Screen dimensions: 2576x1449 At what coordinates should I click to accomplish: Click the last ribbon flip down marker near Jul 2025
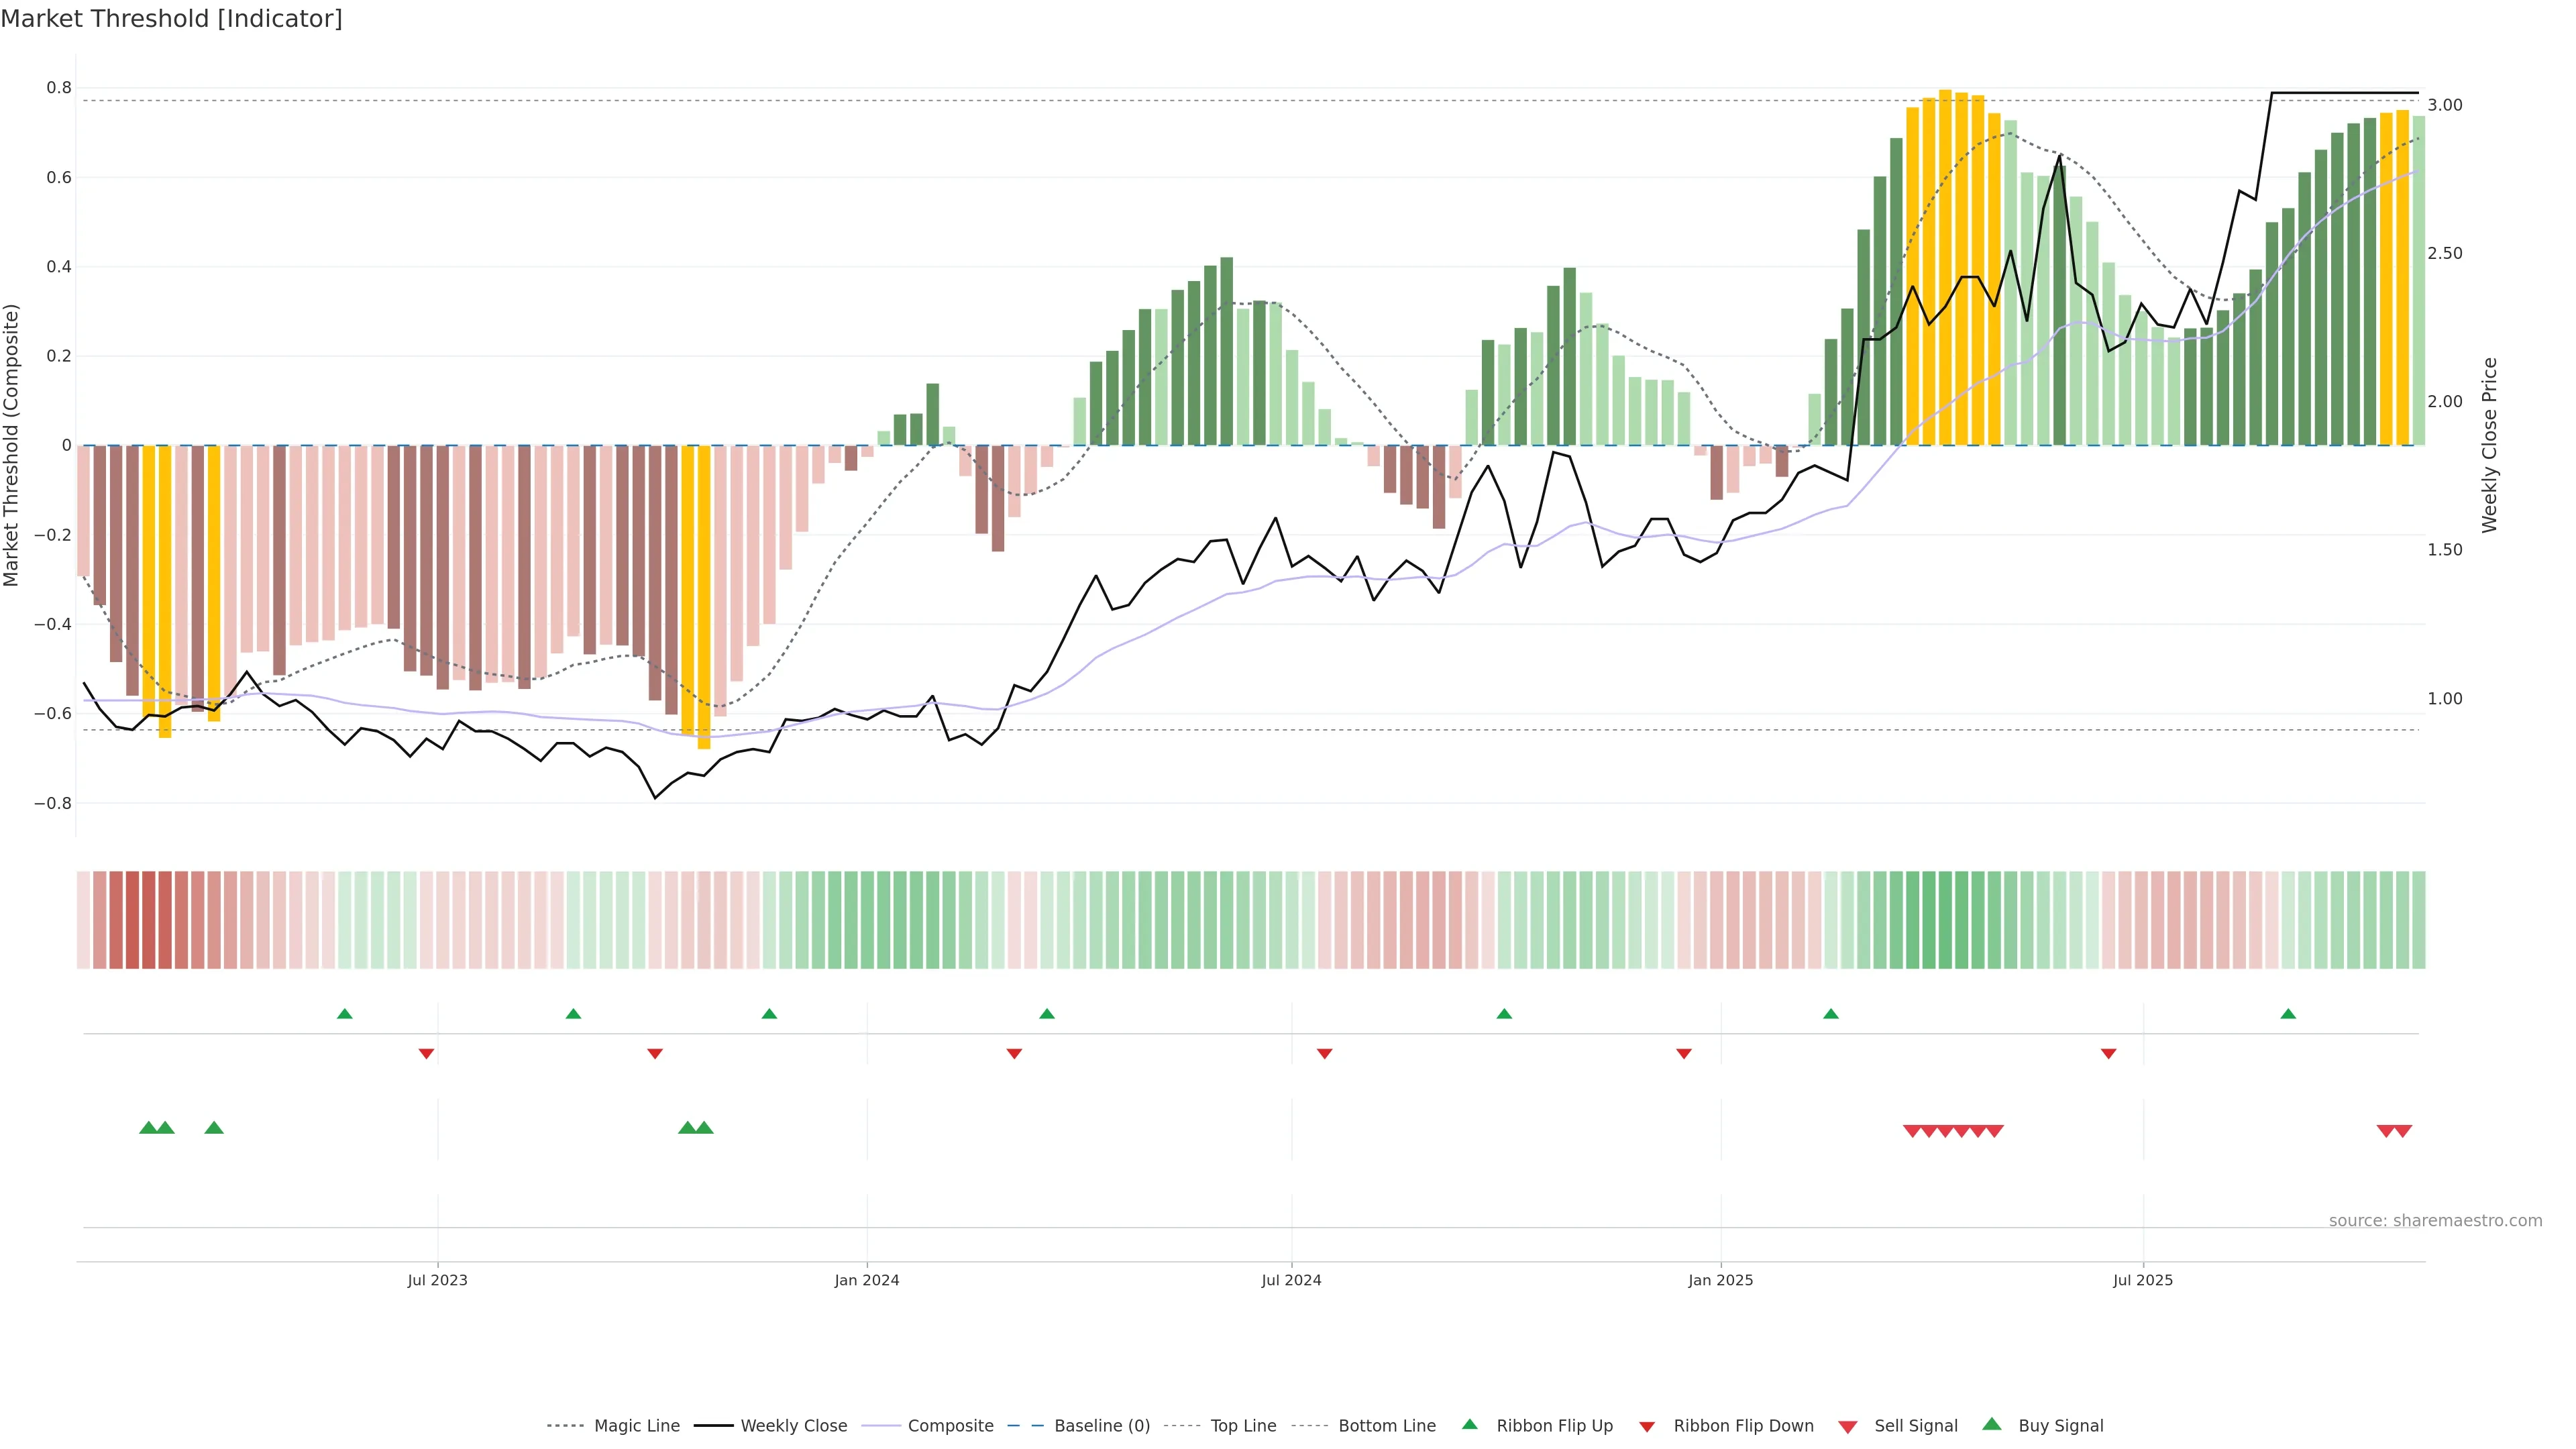click(2108, 1054)
